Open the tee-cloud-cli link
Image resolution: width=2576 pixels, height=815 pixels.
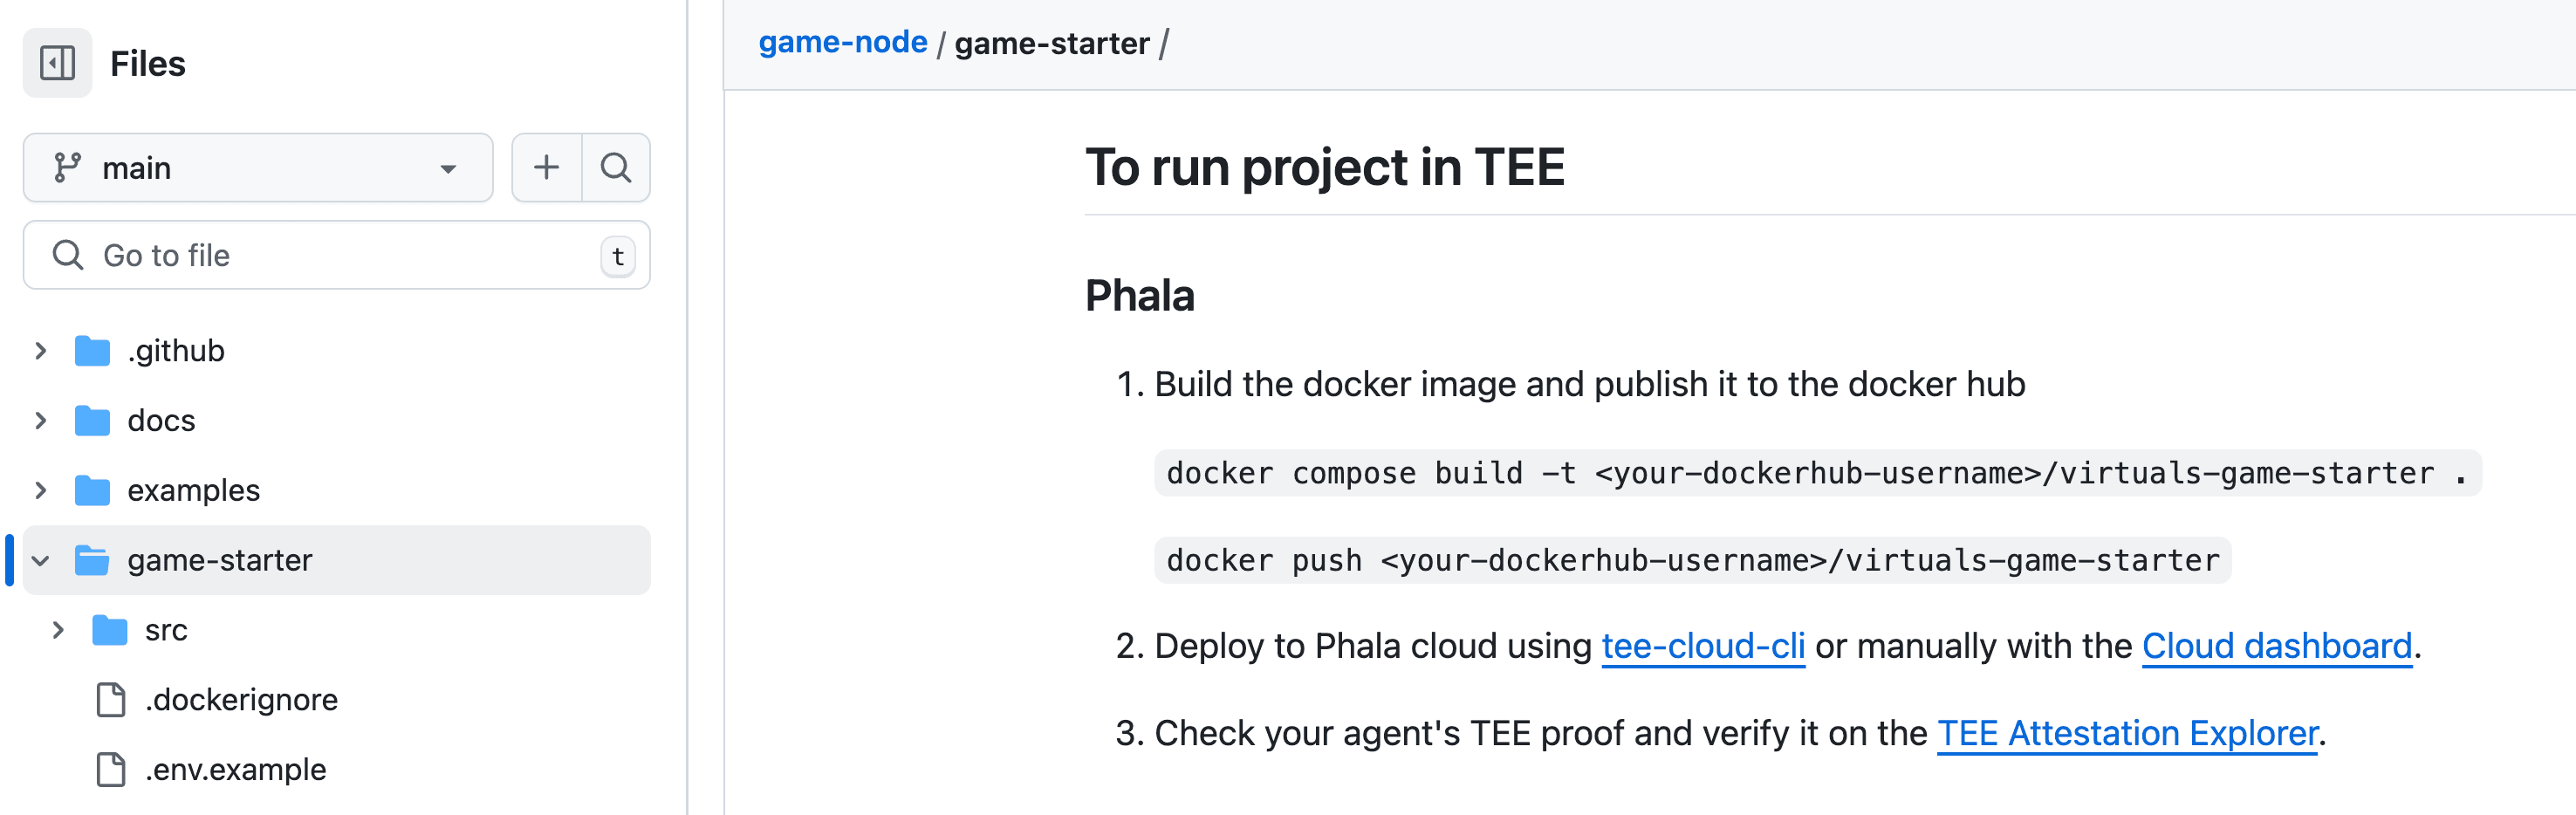pyautogui.click(x=1702, y=646)
